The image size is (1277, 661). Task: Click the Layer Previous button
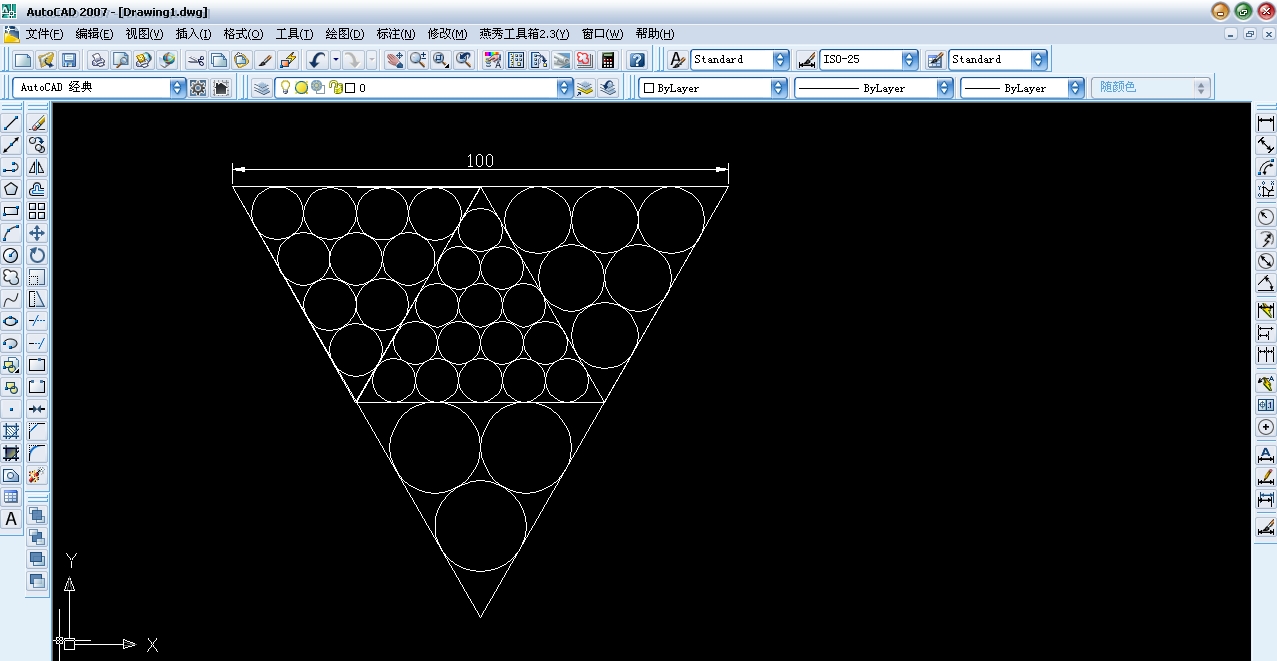[609, 88]
